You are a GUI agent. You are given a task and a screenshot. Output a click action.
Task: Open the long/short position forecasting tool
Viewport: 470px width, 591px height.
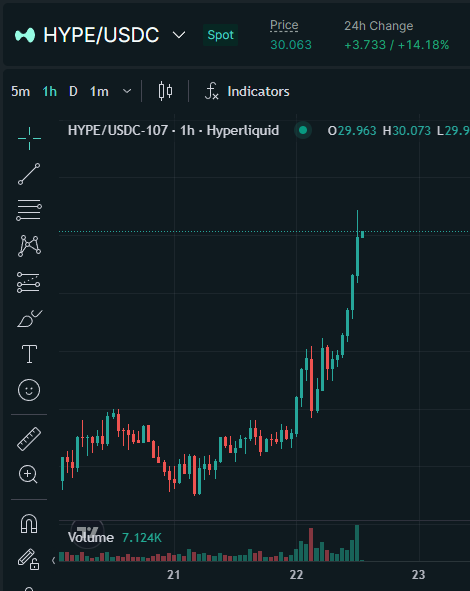pyautogui.click(x=29, y=282)
